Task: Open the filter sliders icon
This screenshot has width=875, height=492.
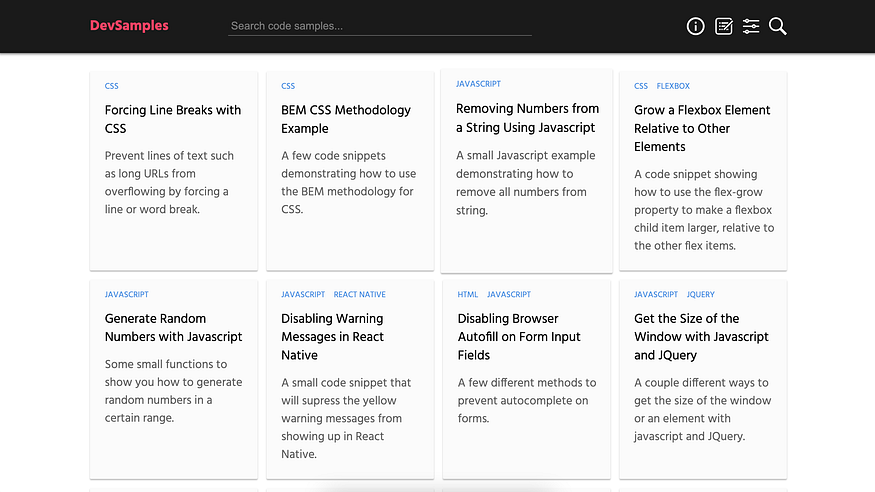Action: [x=751, y=27]
